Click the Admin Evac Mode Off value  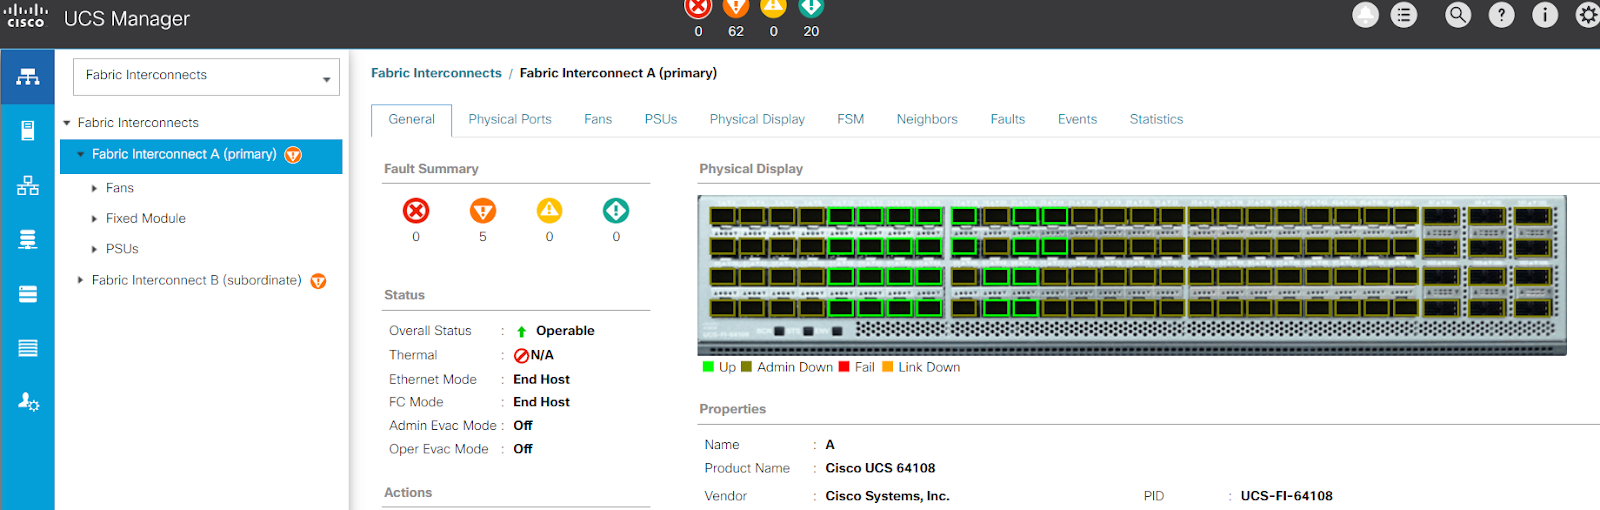pos(523,426)
